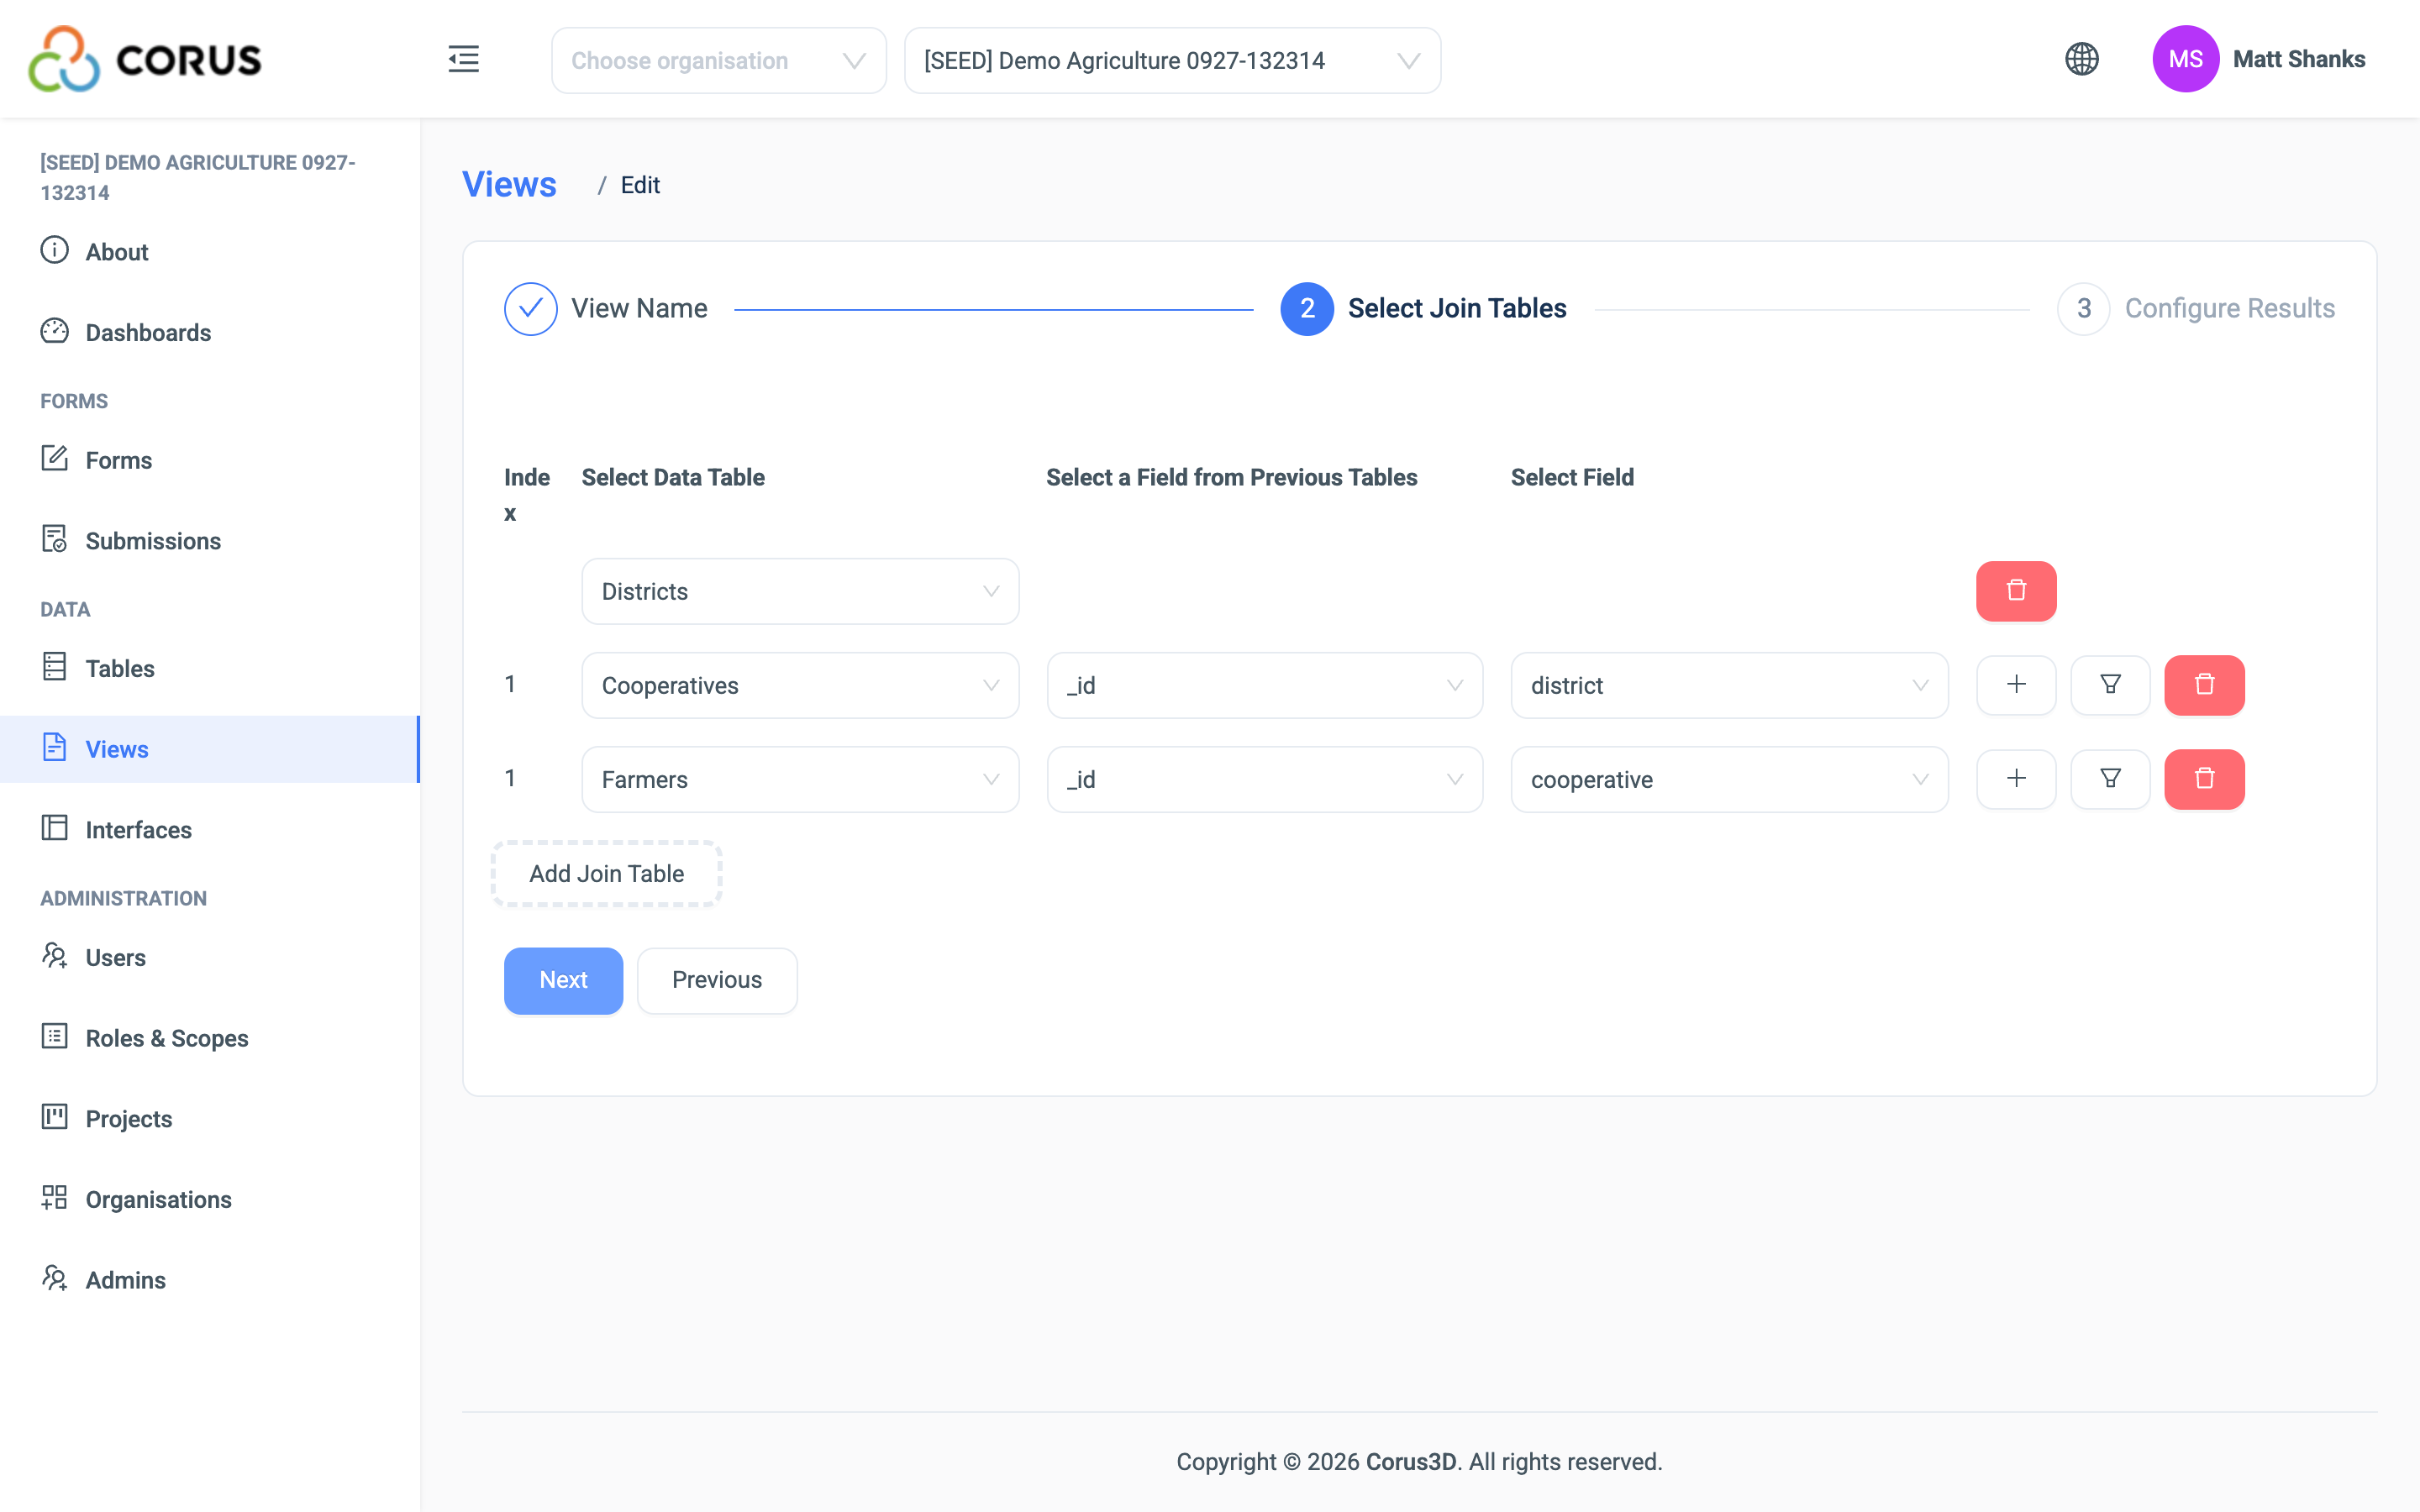
Task: Open the filter for the Farmers row
Action: [x=2110, y=779]
